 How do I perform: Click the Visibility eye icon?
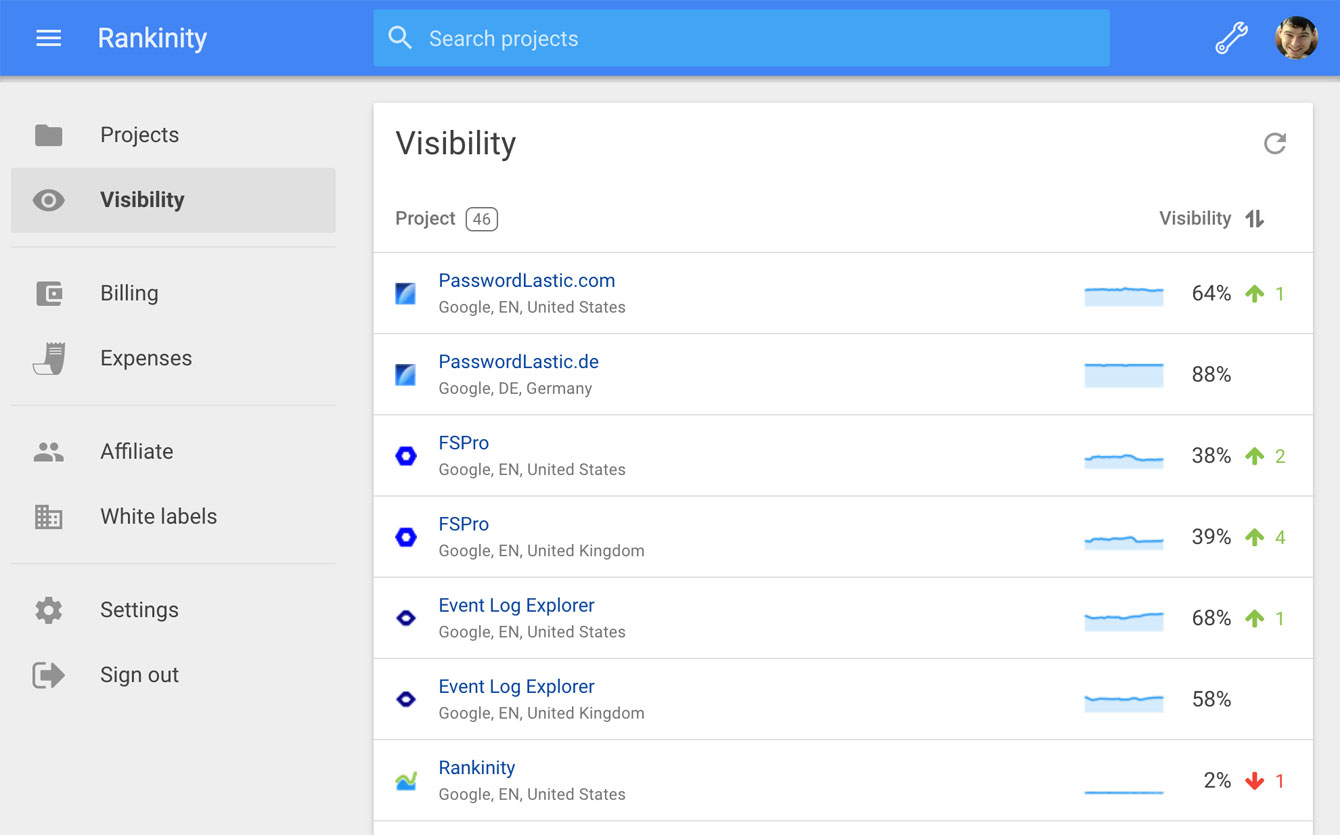pyautogui.click(x=48, y=200)
